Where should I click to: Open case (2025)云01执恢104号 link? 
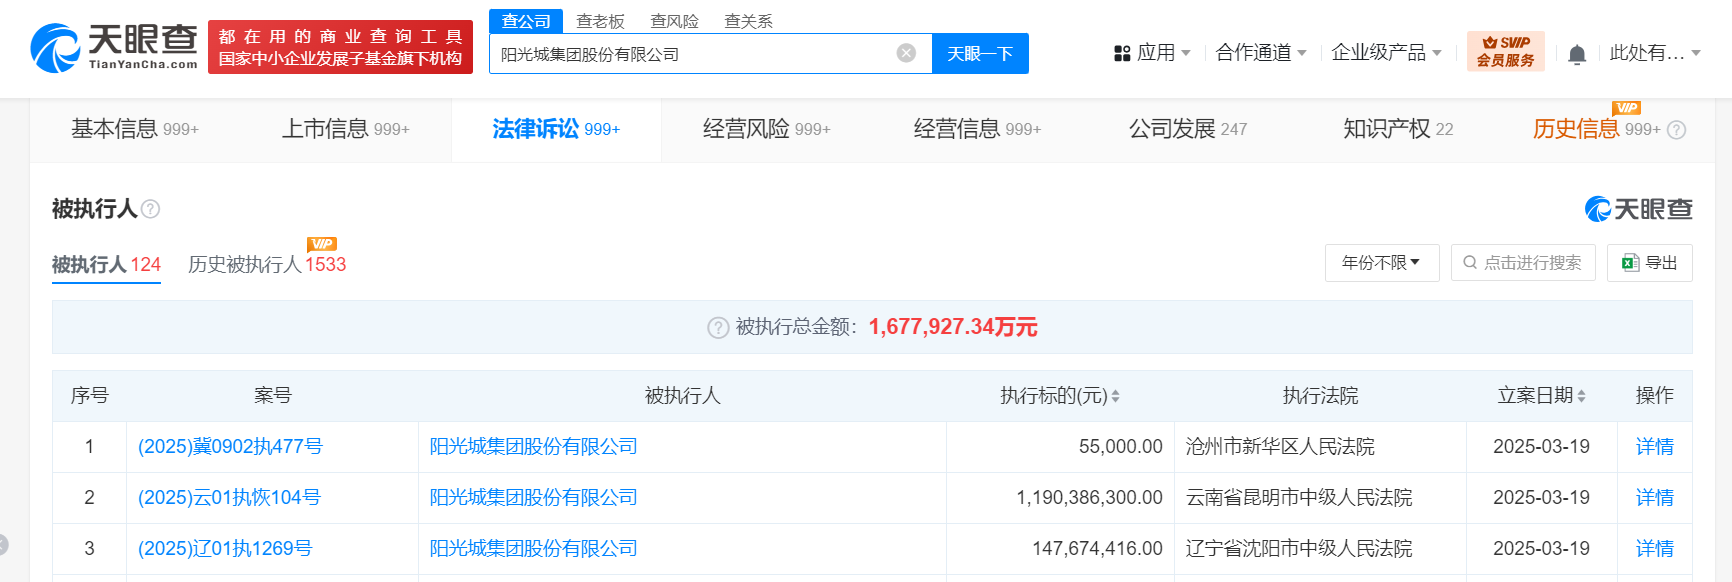coord(229,498)
